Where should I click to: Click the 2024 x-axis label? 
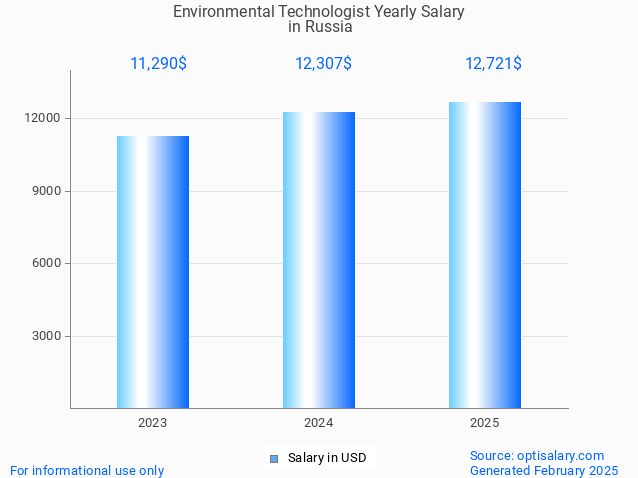click(319, 423)
